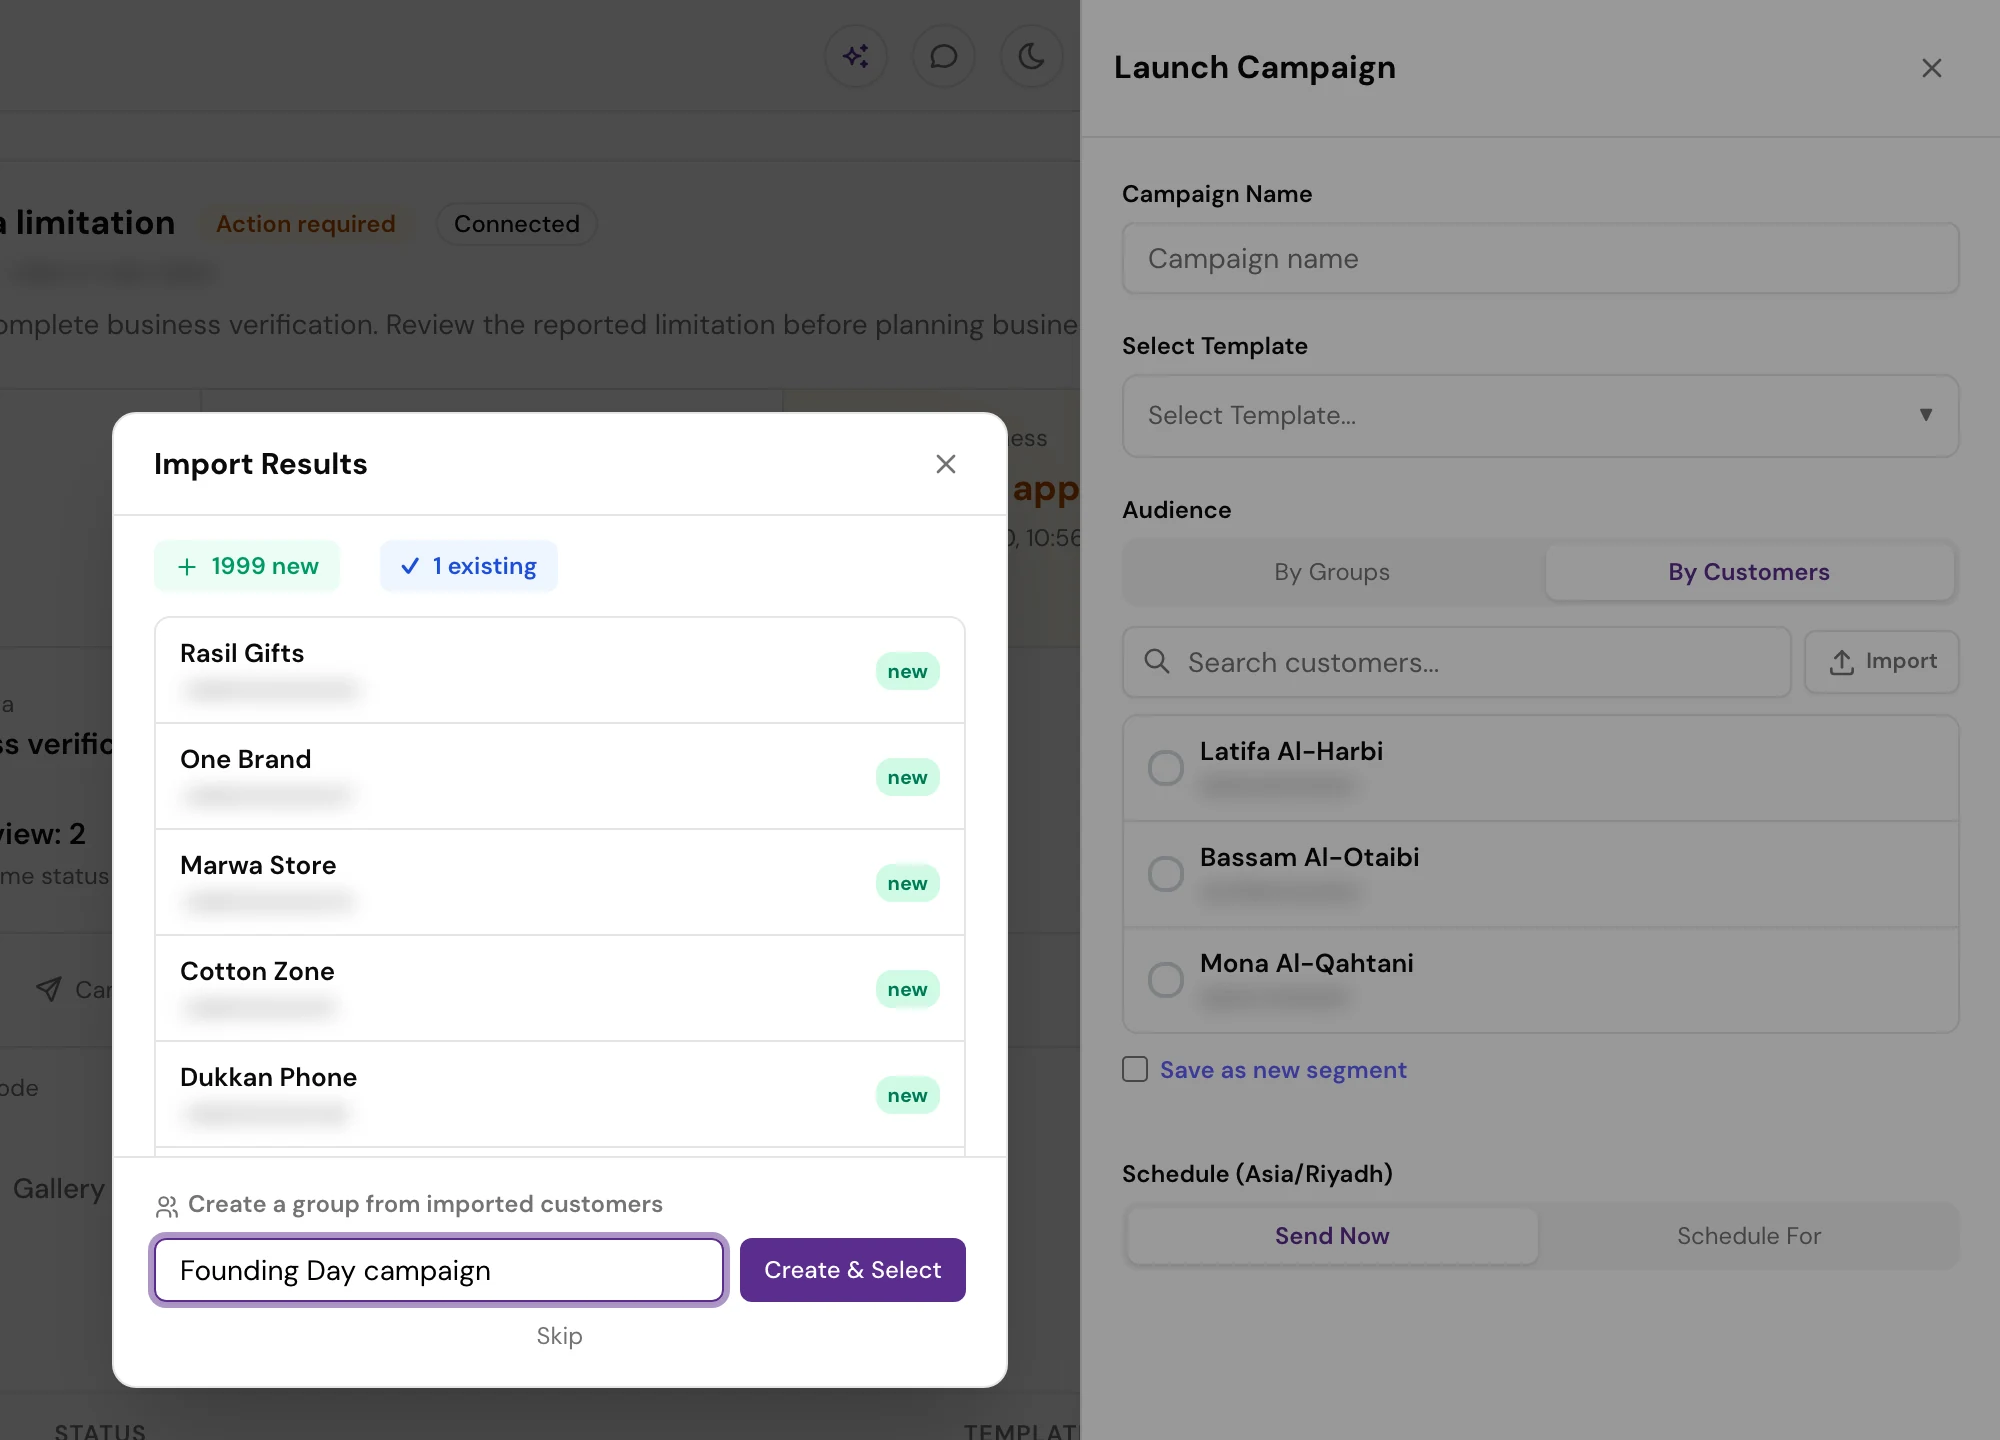The width and height of the screenshot is (2000, 1440).
Task: Click the Skip link
Action: tap(559, 1336)
